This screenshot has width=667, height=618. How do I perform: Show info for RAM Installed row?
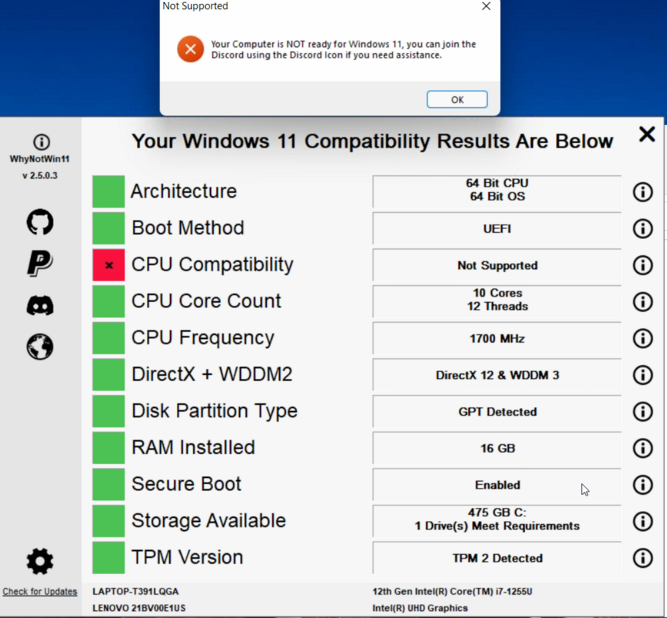coord(642,448)
